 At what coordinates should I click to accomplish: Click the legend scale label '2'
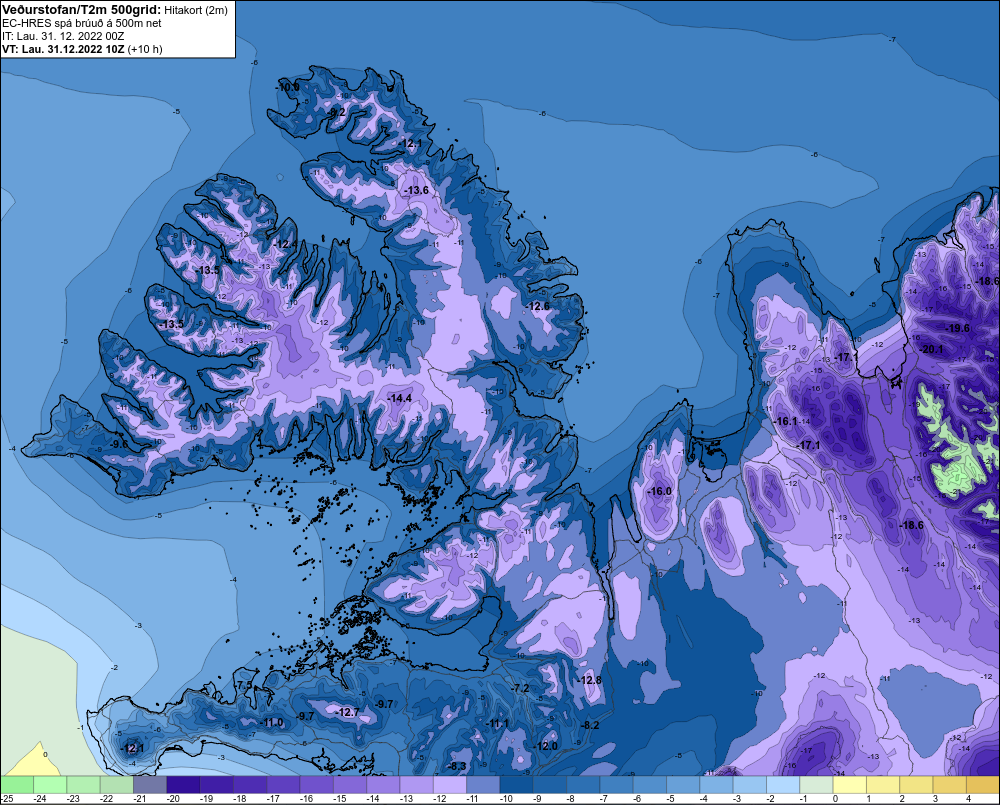point(902,799)
